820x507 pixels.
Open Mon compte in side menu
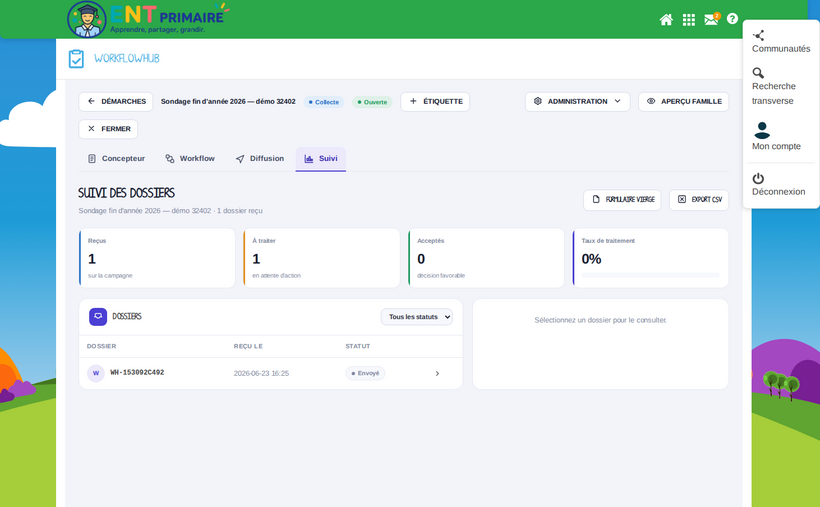776,137
